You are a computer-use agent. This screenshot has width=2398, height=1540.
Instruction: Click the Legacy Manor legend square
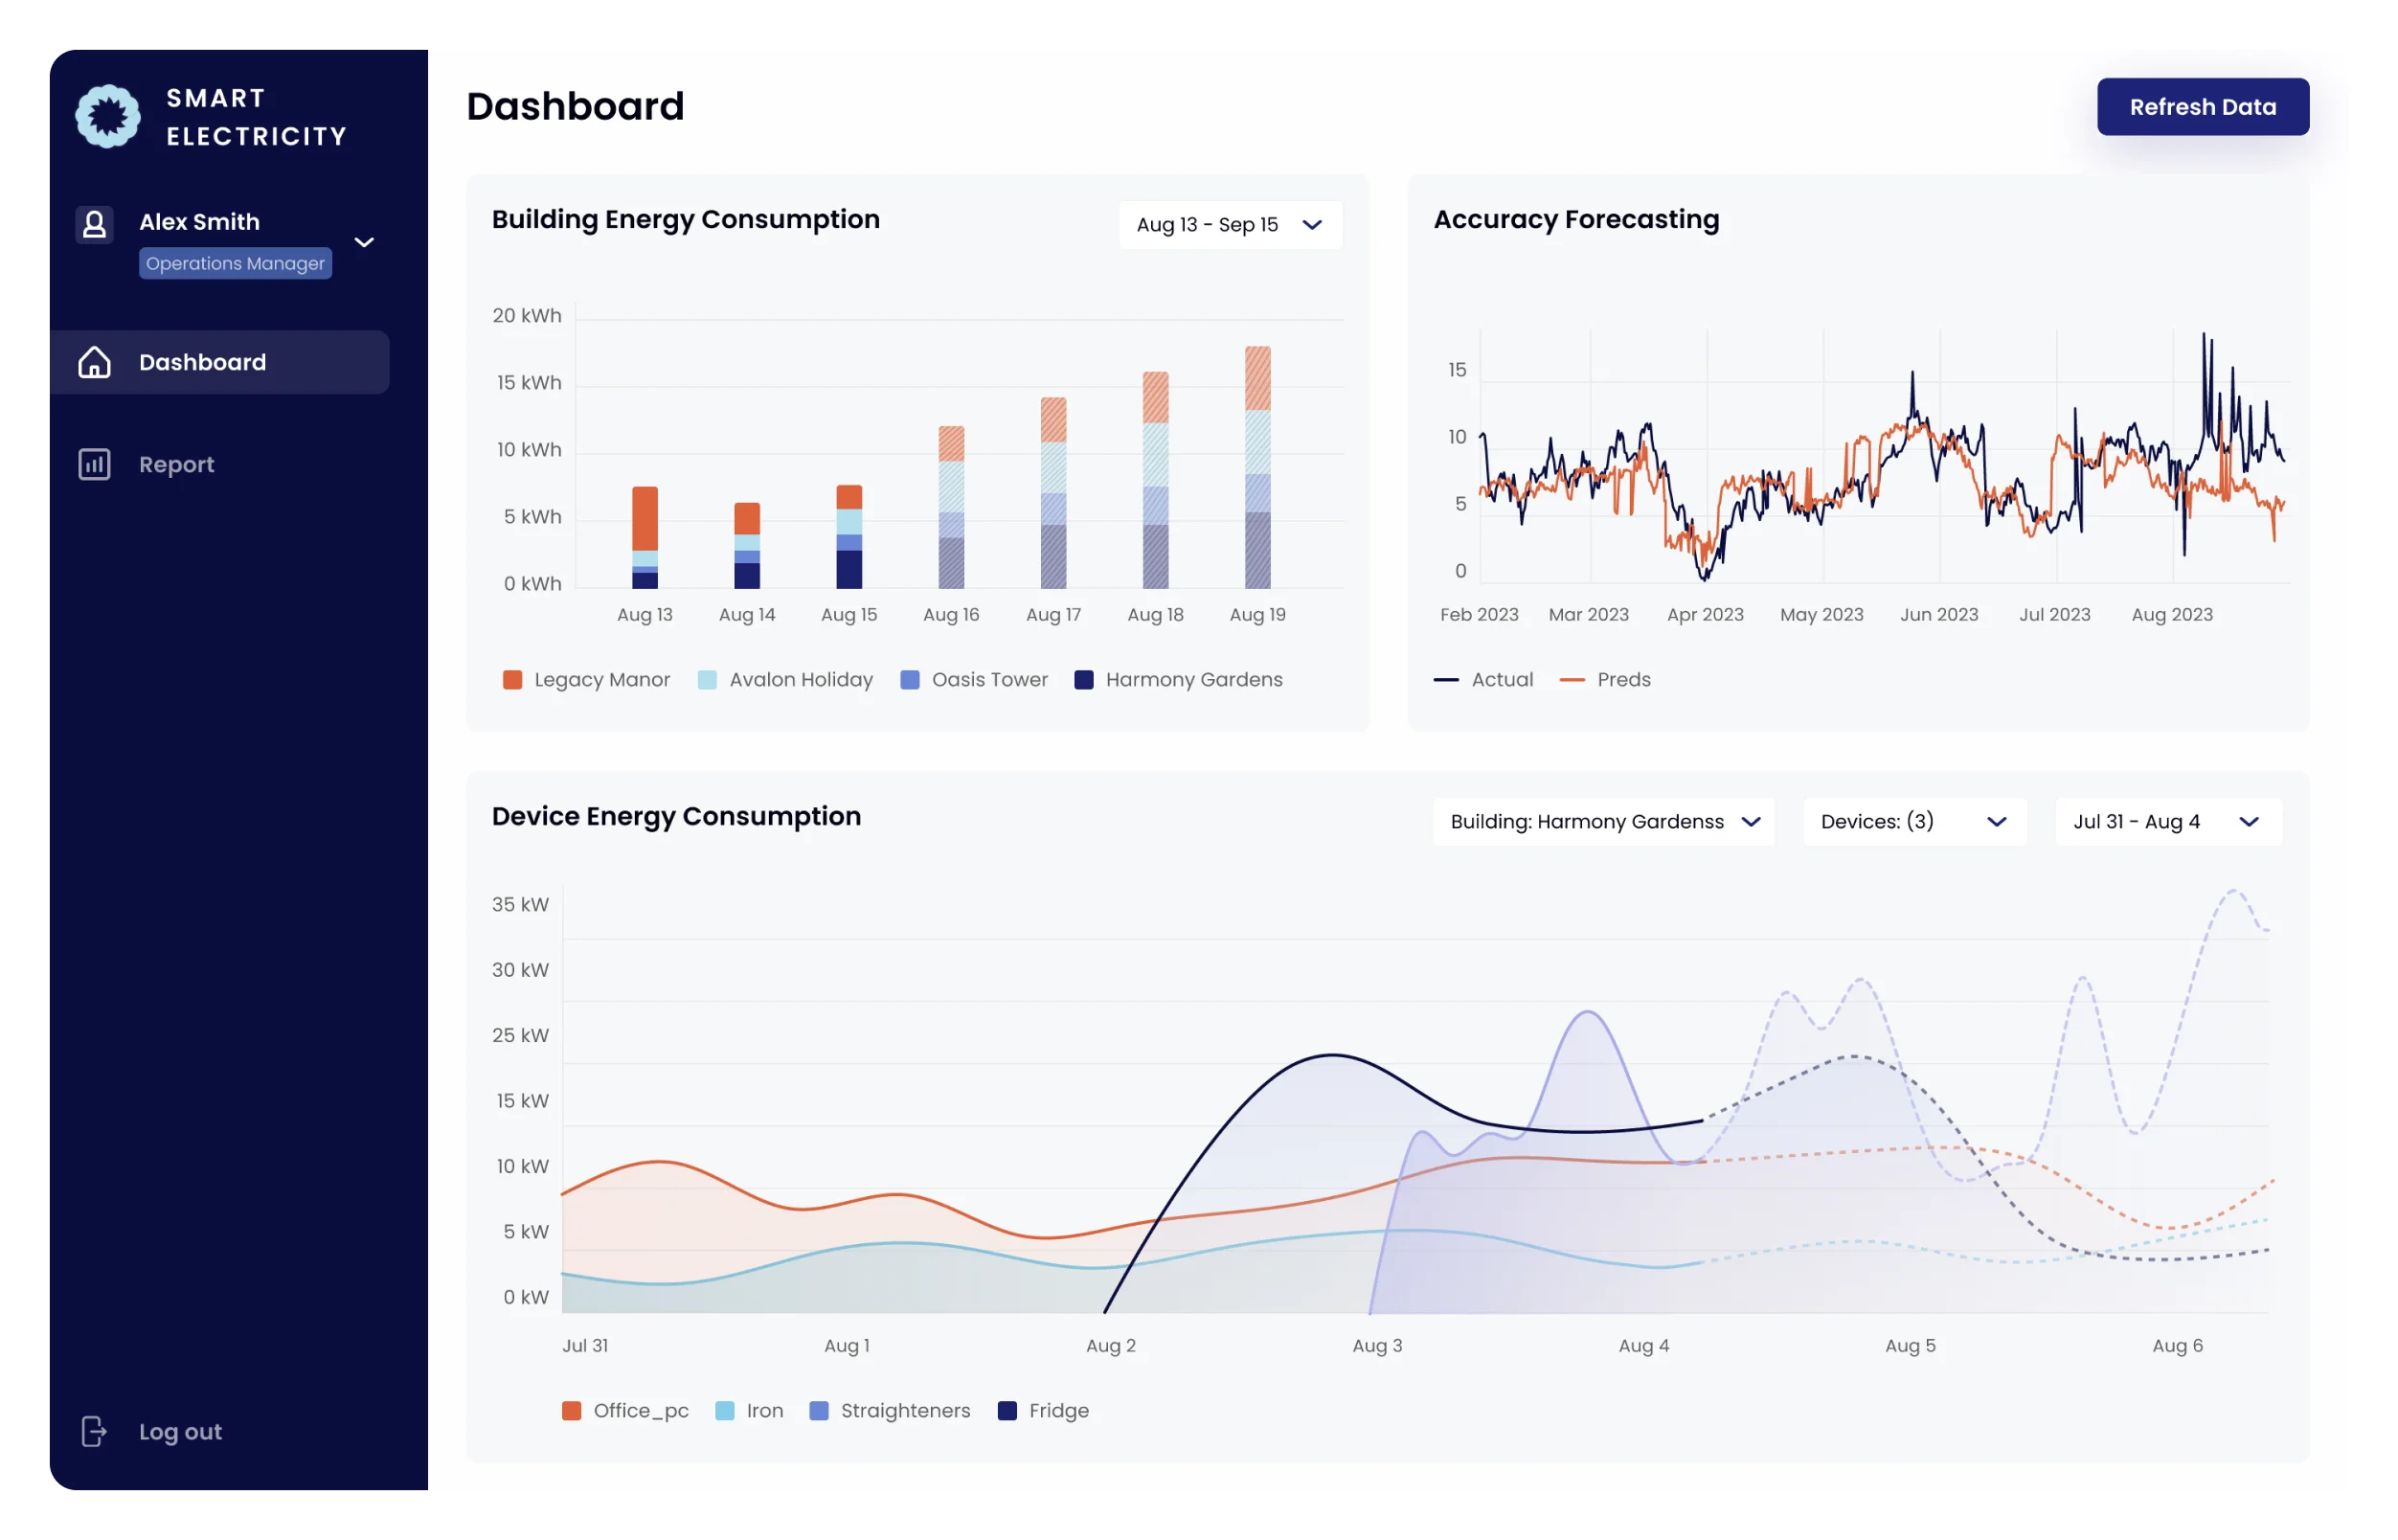(x=512, y=679)
